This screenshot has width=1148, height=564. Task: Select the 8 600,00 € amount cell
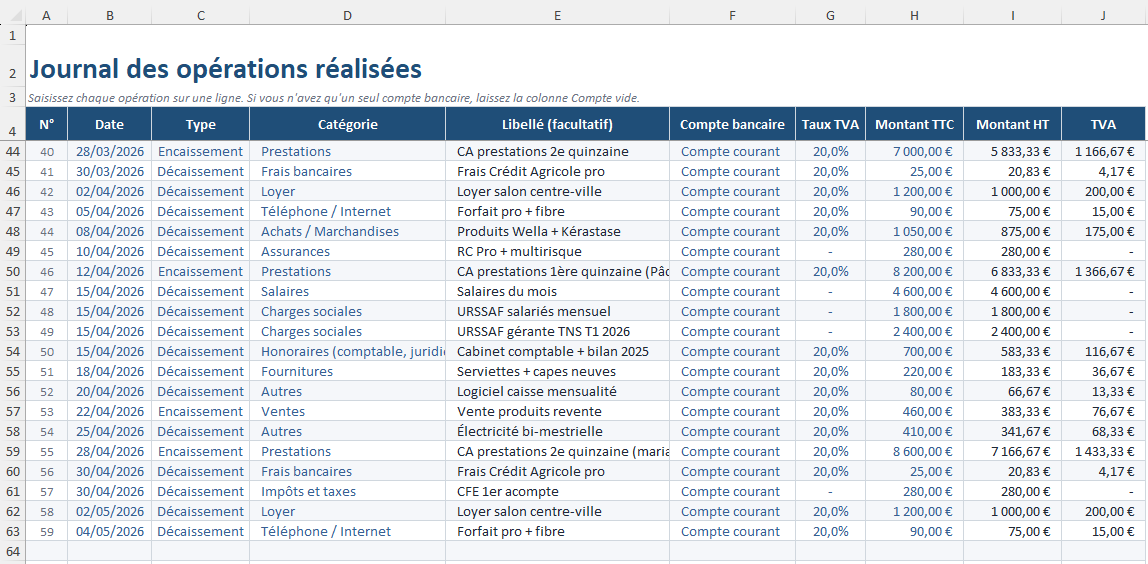914,451
